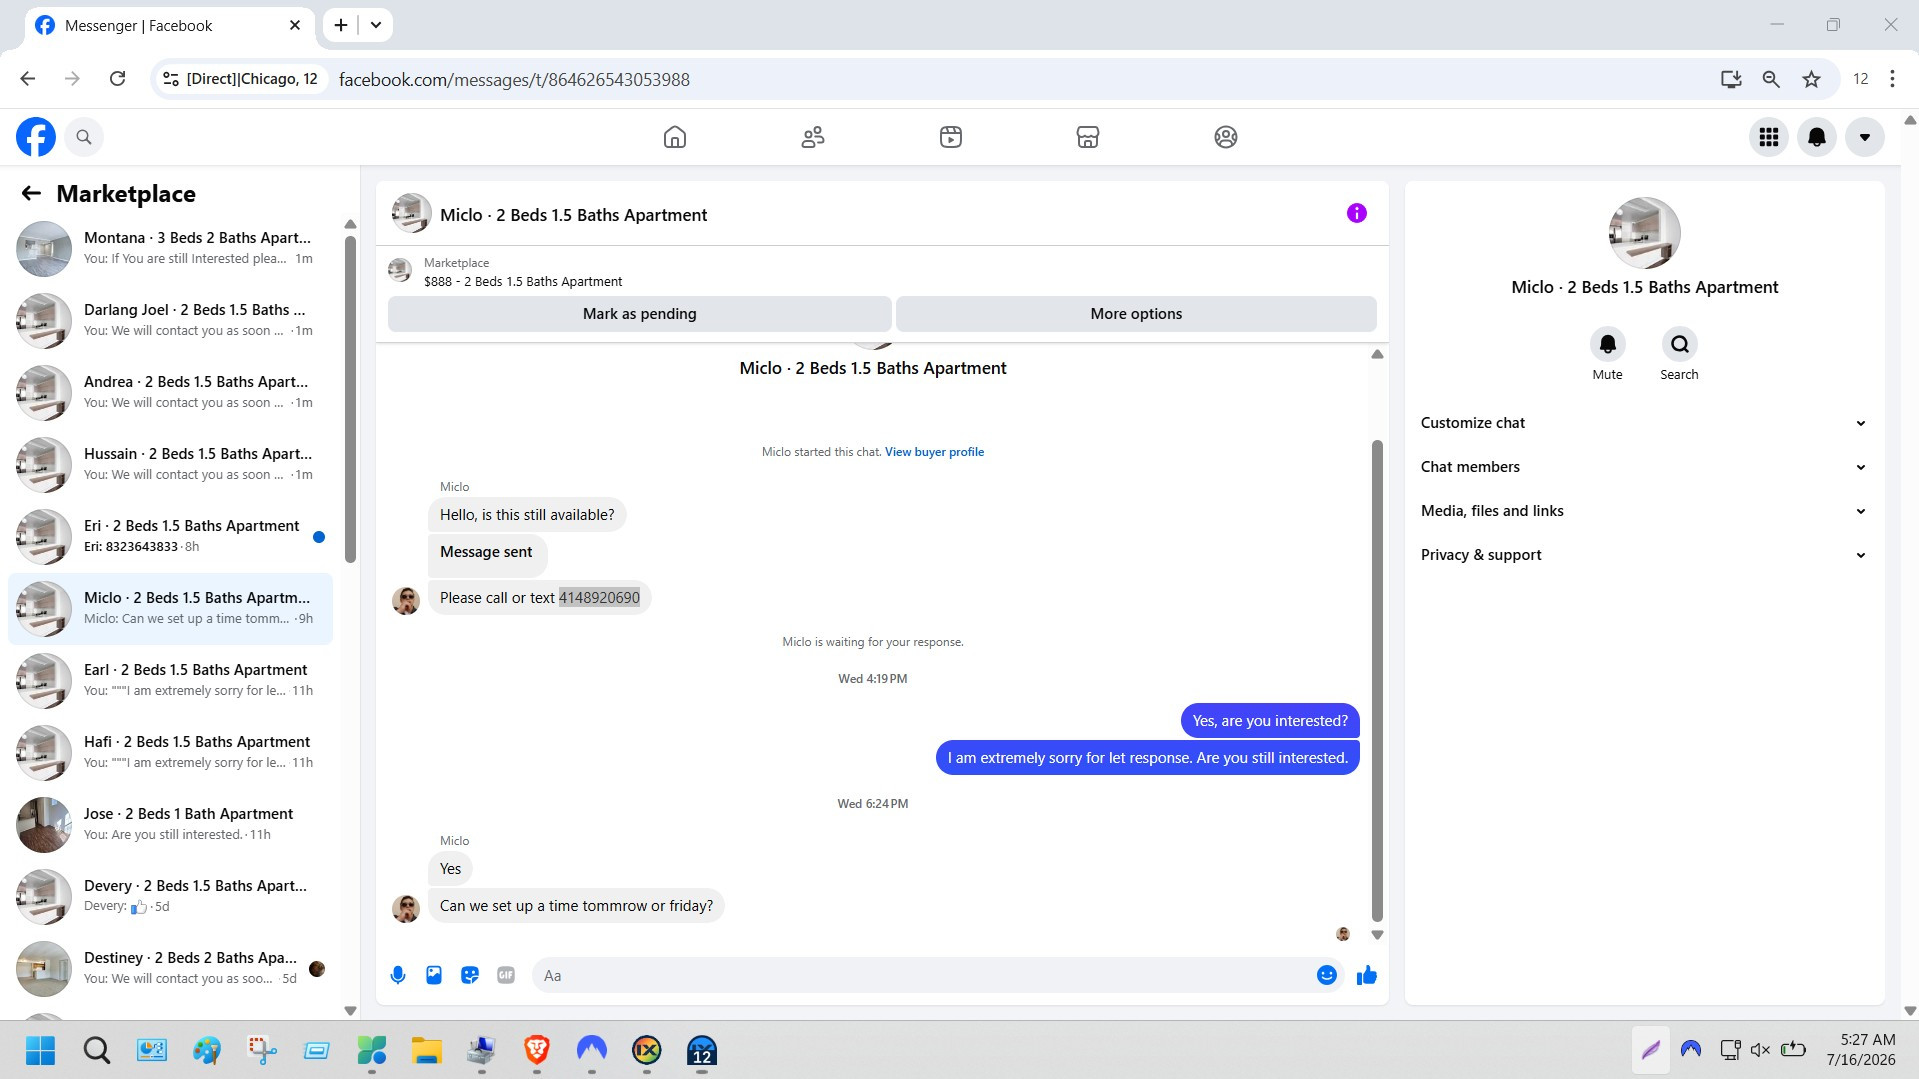The width and height of the screenshot is (1919, 1079).
Task: Expand Media, files and links
Action: pos(1644,511)
